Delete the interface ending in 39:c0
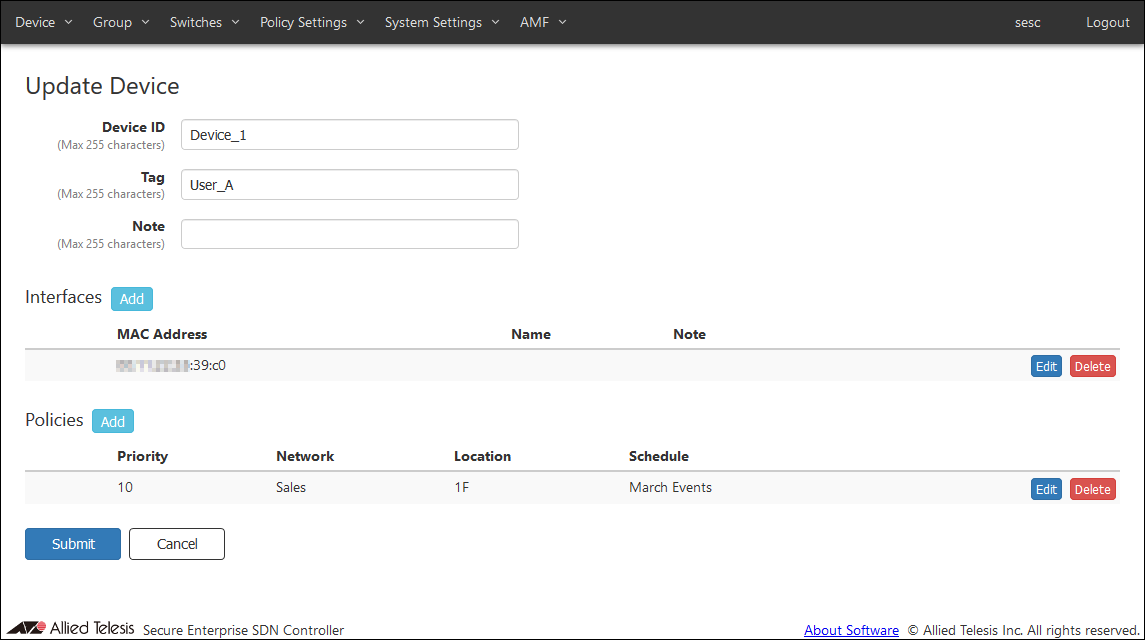The width and height of the screenshot is (1145, 640). coord(1092,366)
